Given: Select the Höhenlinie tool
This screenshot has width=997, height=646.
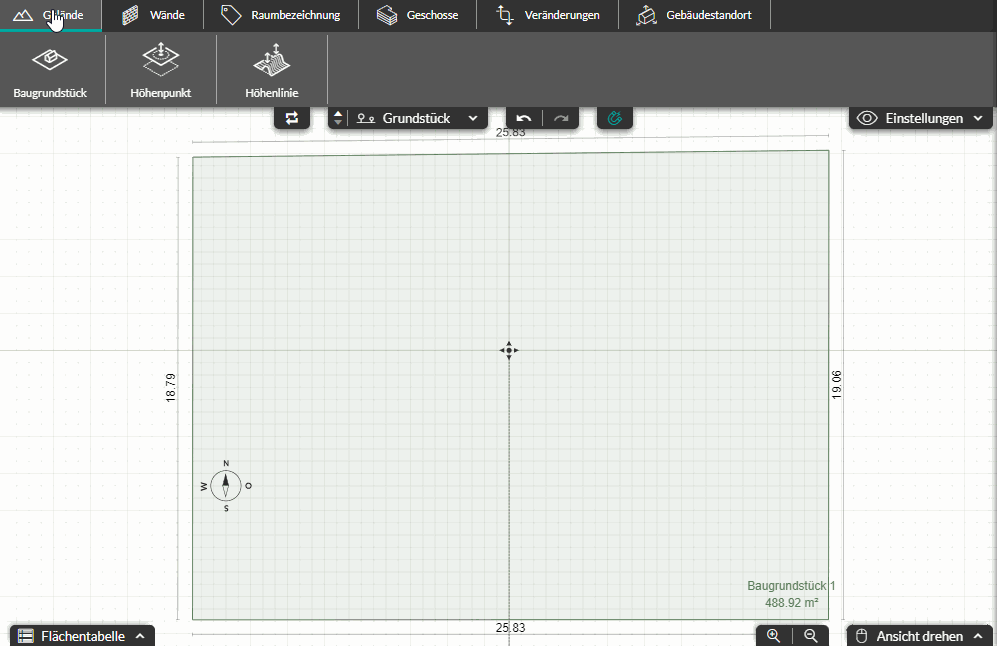Looking at the screenshot, I should (x=272, y=70).
